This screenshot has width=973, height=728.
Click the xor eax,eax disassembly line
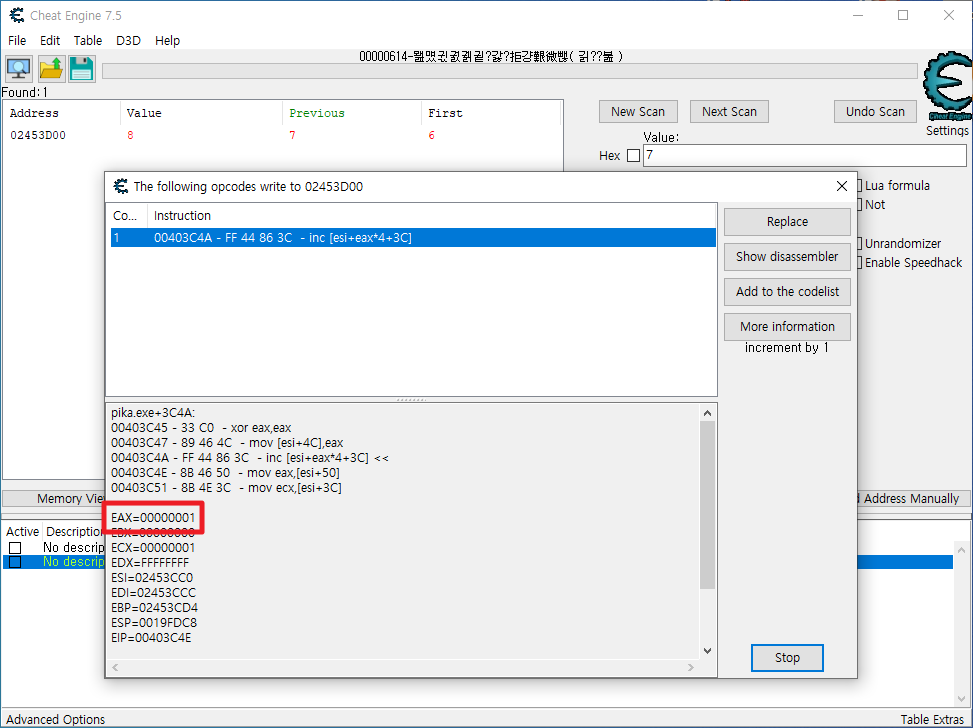(x=201, y=428)
